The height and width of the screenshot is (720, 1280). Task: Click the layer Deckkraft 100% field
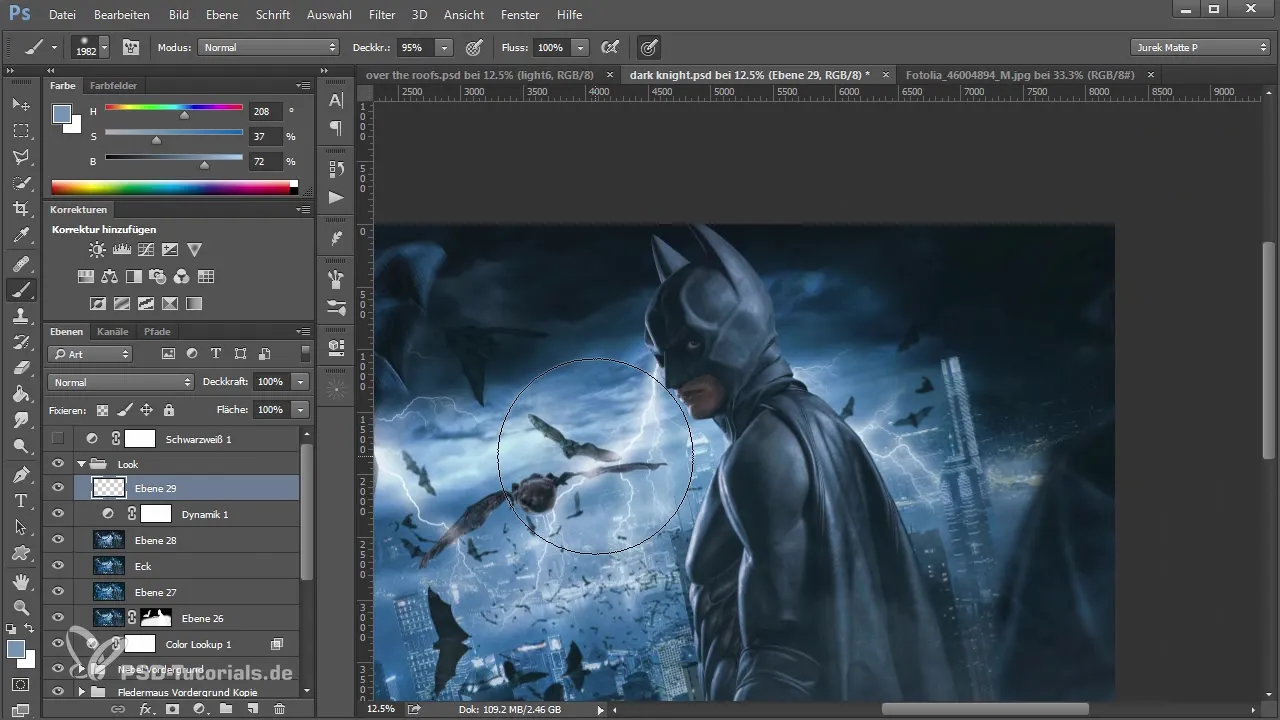pyautogui.click(x=271, y=382)
